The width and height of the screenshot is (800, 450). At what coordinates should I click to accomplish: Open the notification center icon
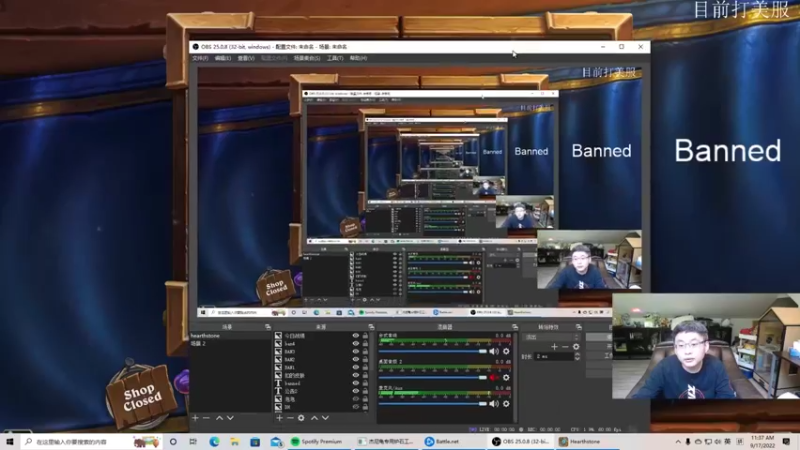[x=786, y=441]
